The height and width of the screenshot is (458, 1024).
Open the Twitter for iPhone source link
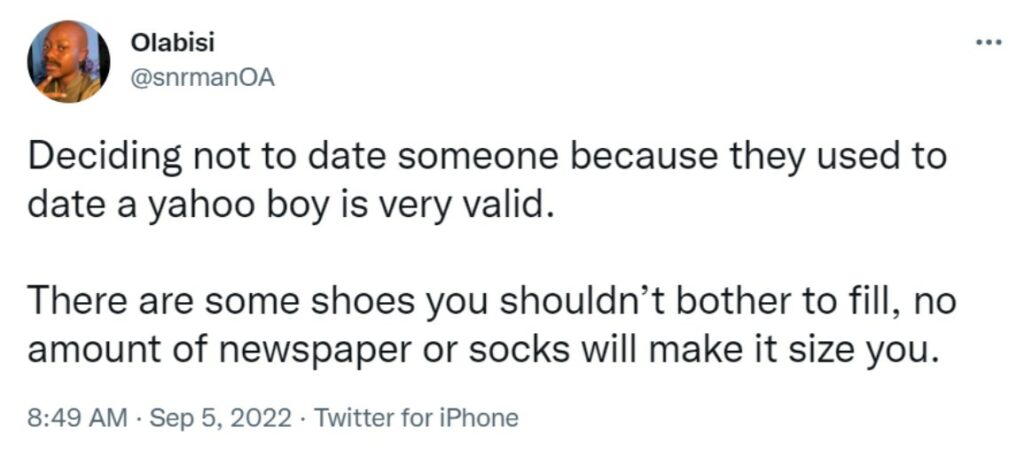[416, 417]
